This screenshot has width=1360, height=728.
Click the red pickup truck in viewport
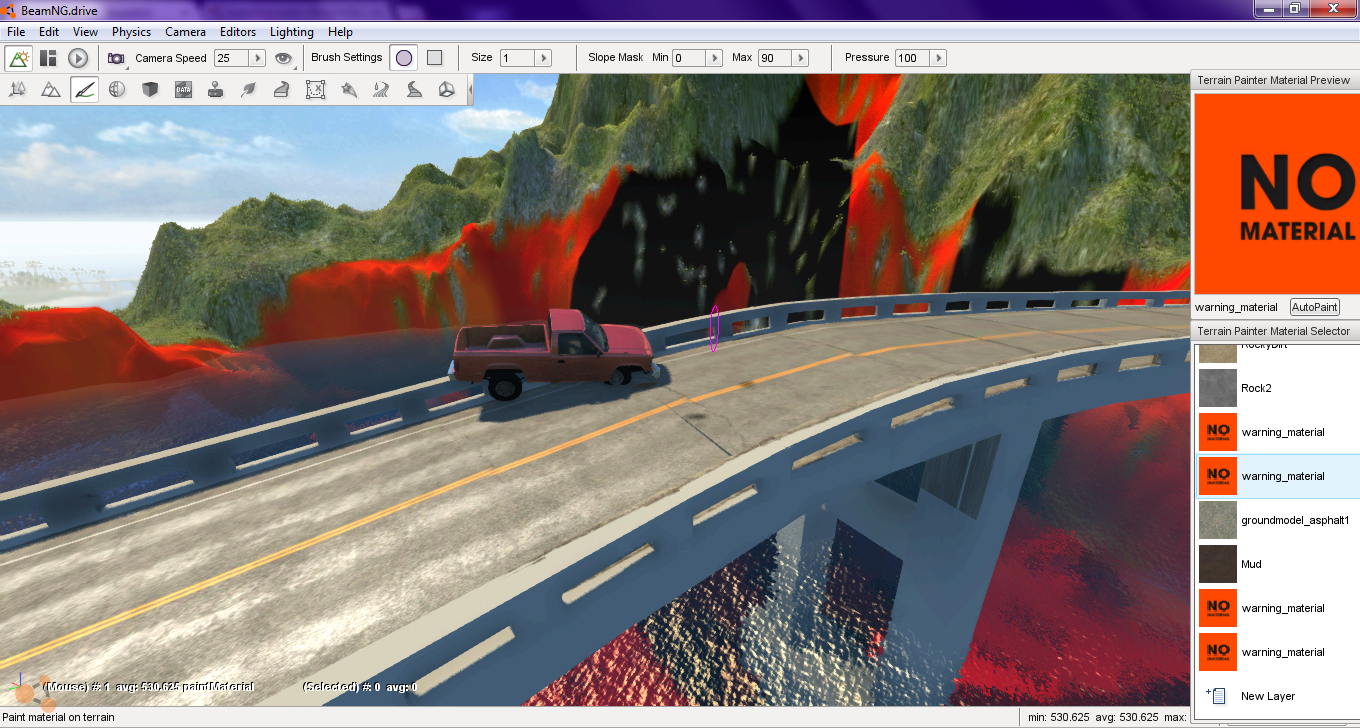(x=553, y=352)
